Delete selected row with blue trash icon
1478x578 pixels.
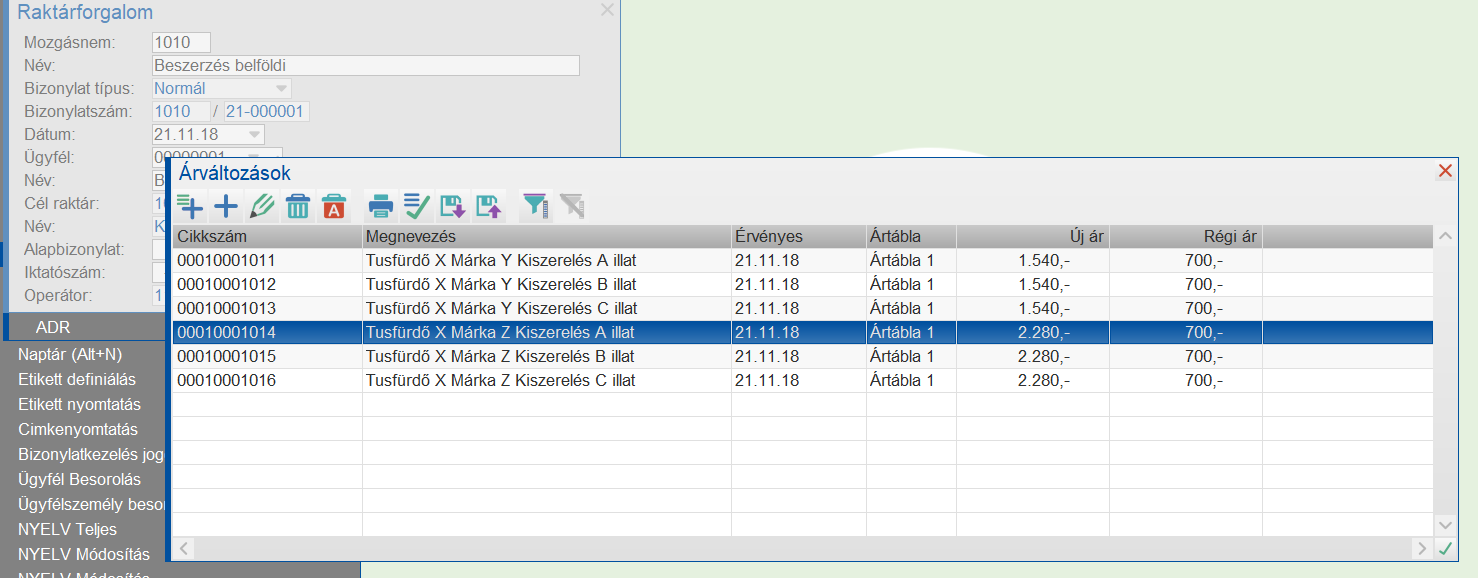[x=298, y=206]
